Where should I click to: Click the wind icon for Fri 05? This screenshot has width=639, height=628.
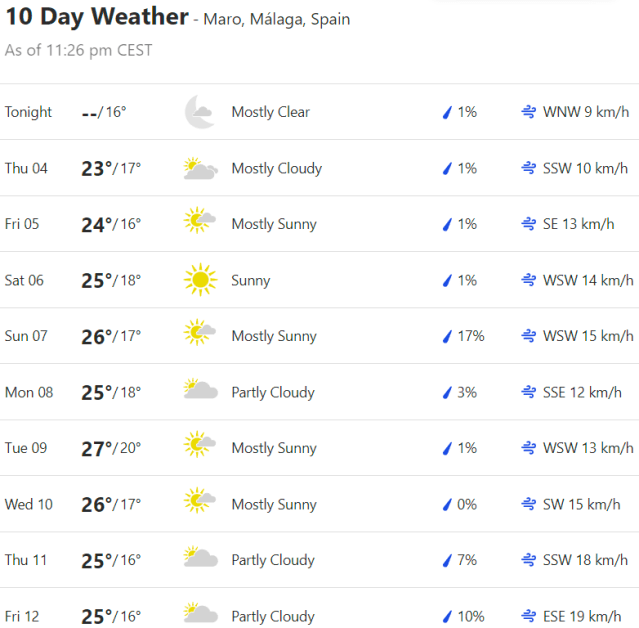tap(529, 225)
